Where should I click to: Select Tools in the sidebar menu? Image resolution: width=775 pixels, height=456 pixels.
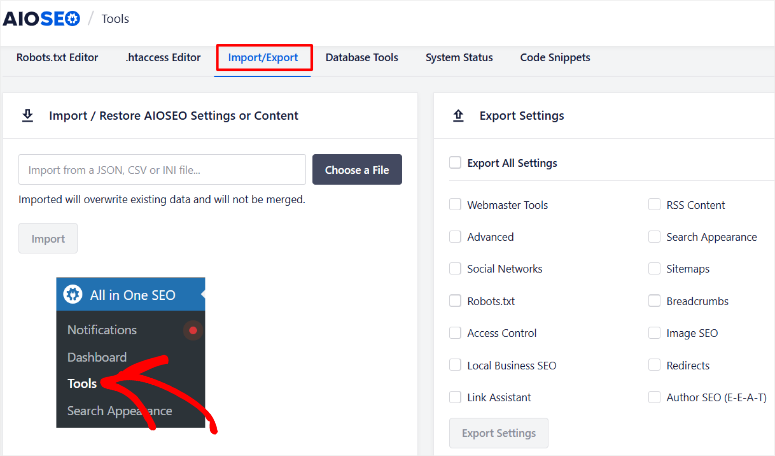tap(82, 383)
